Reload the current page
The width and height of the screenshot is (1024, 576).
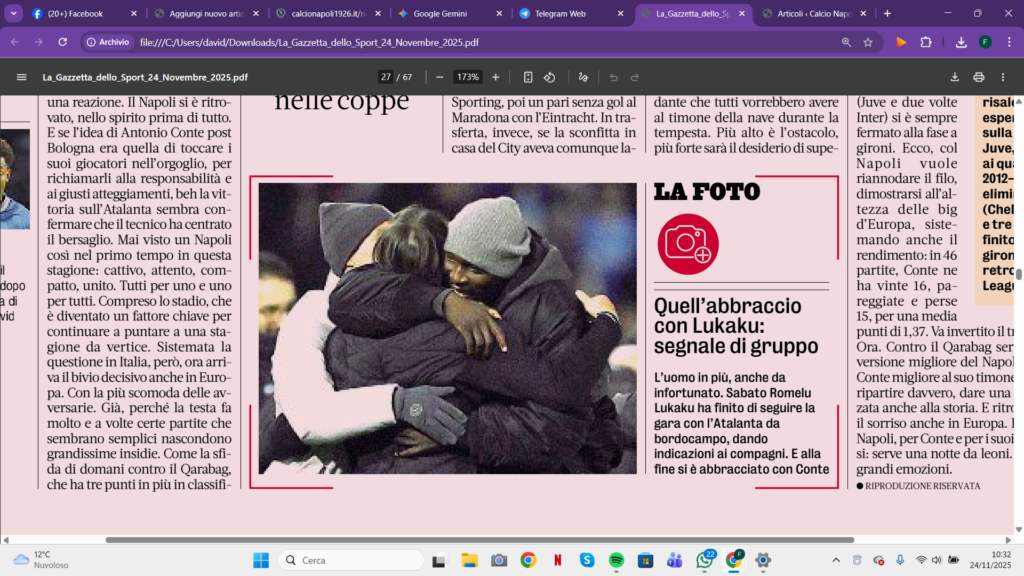[63, 42]
